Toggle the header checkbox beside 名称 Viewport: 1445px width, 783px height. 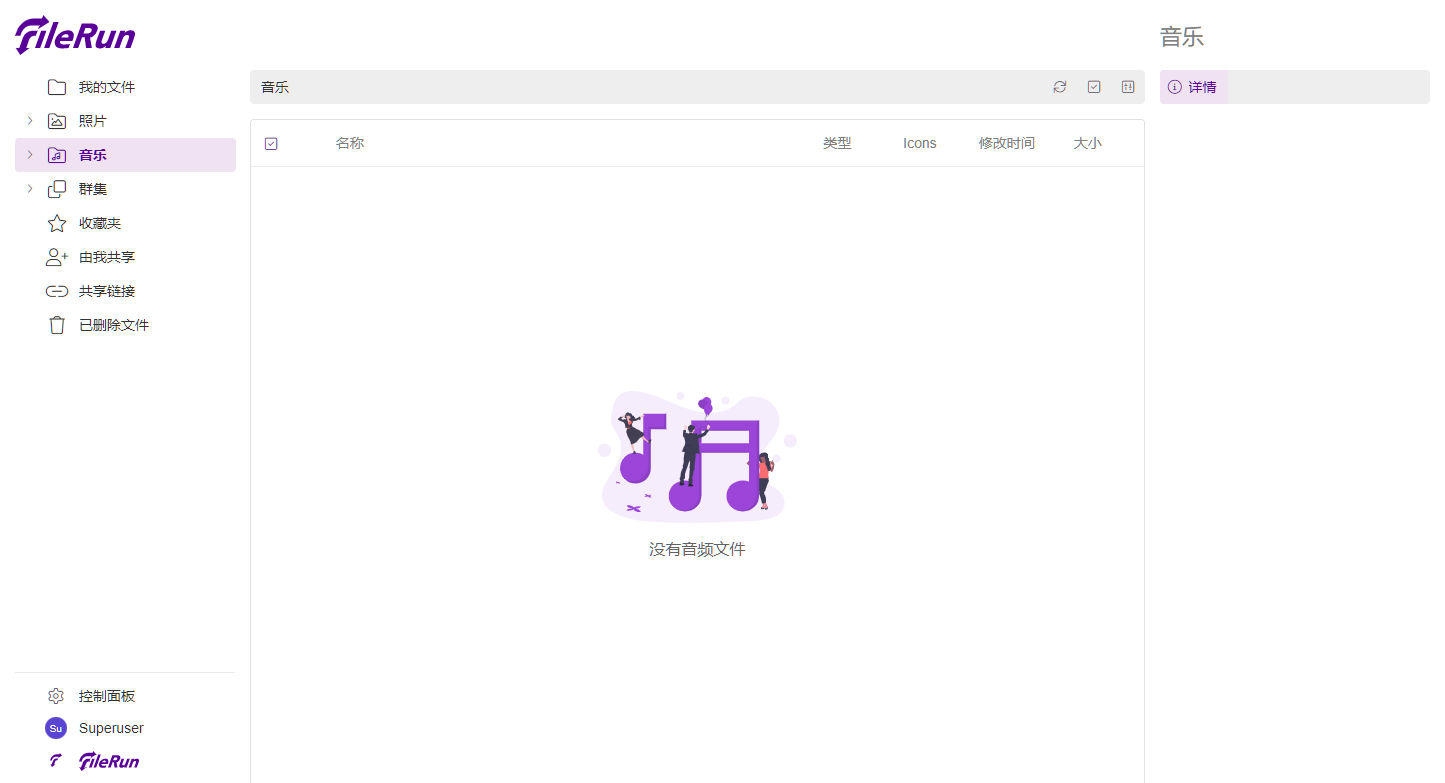[x=271, y=144]
